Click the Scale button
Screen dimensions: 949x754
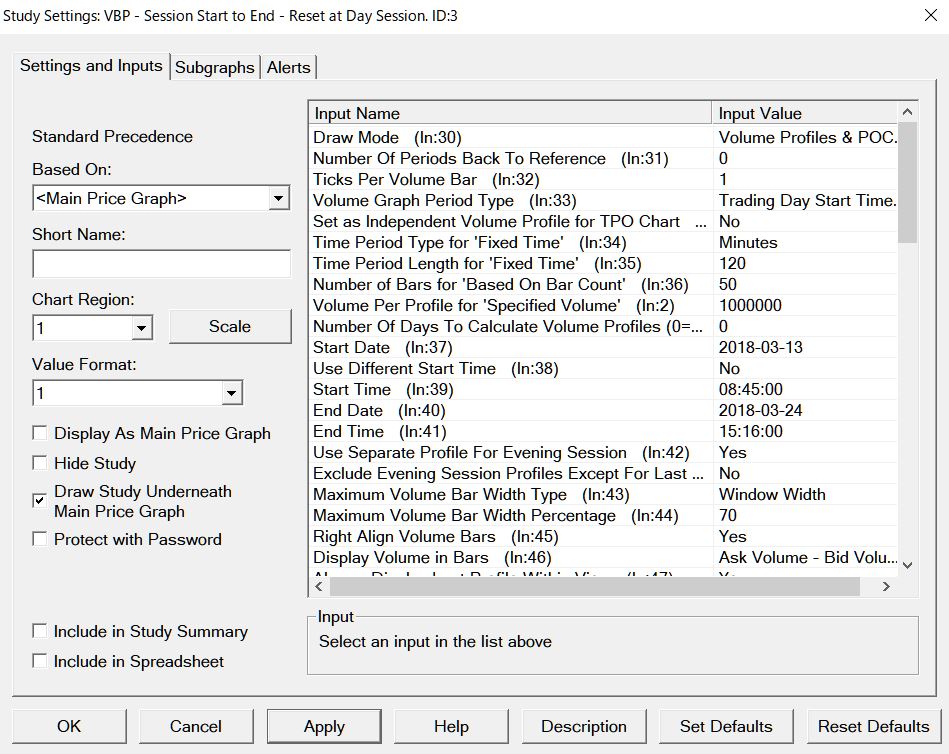[x=229, y=327]
